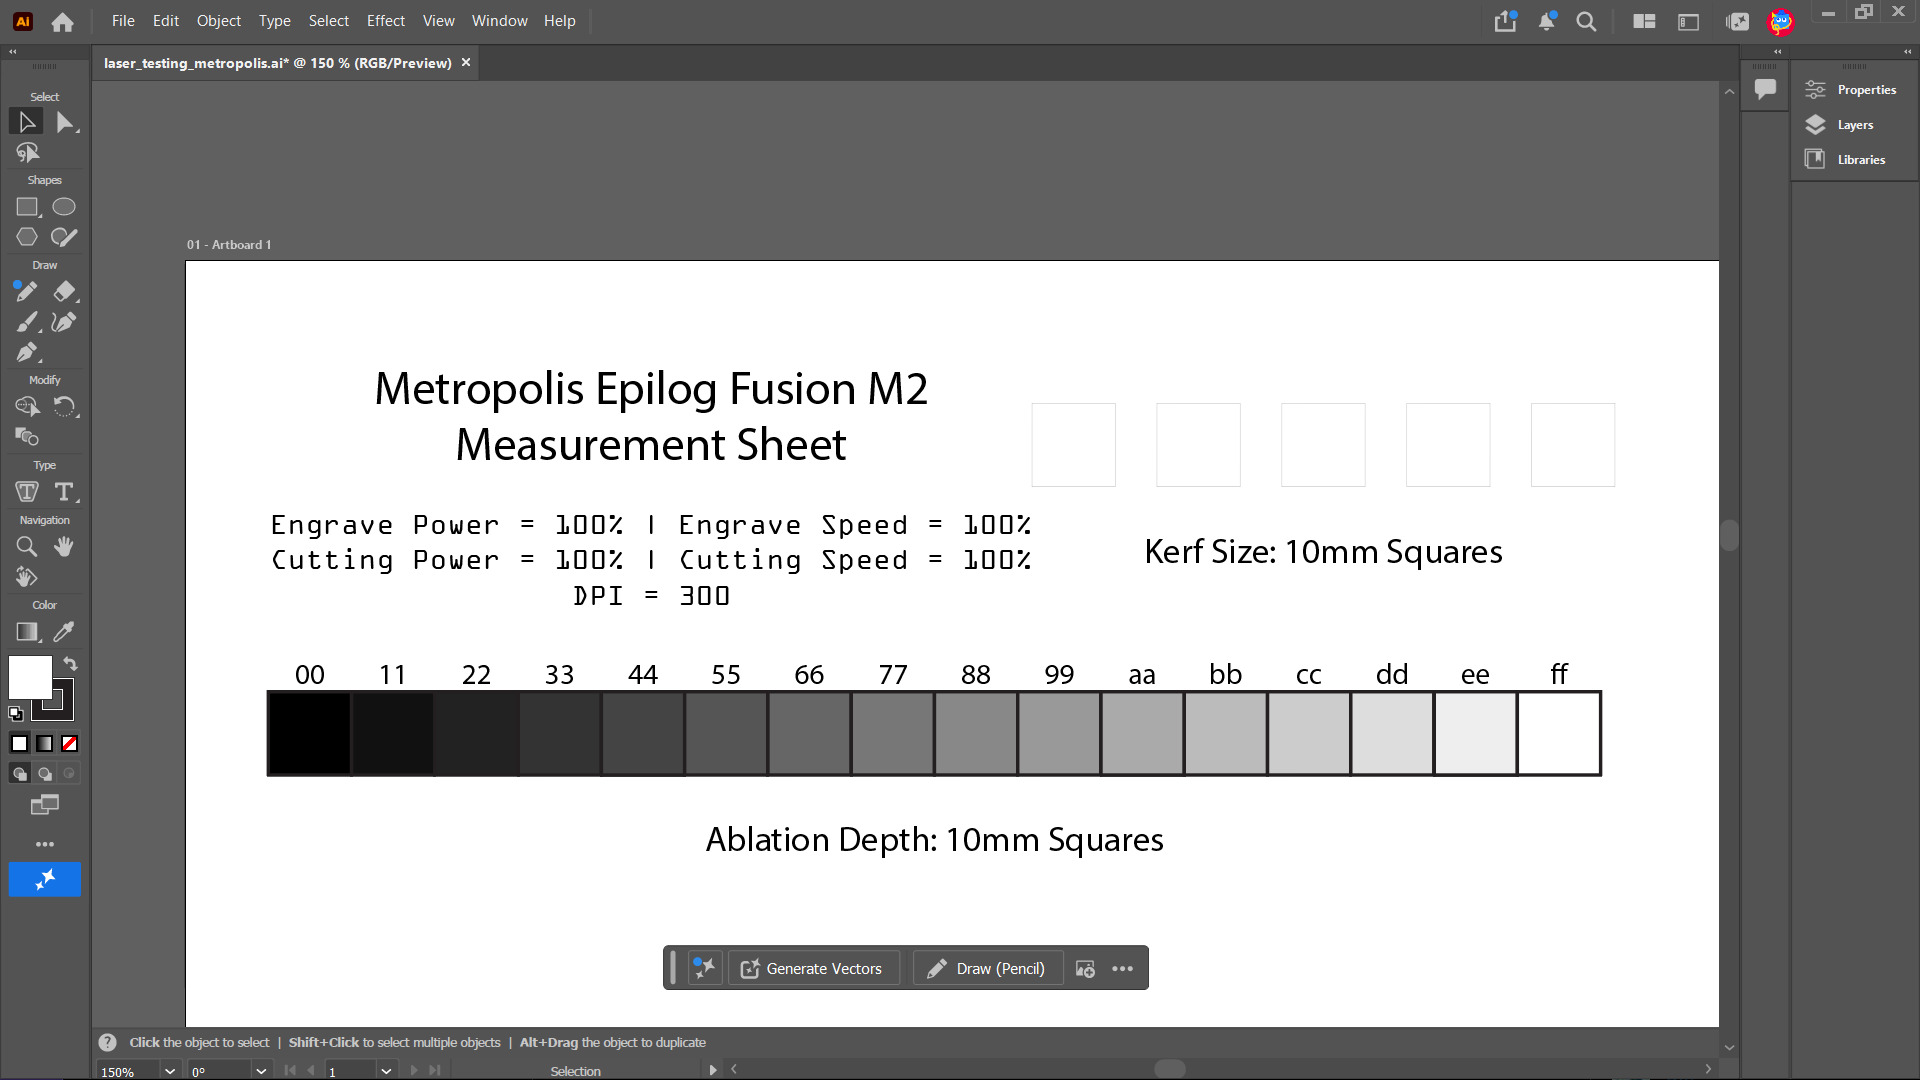Screen dimensions: 1920x1080
Task: Select the Lasso tool
Action: [27, 153]
